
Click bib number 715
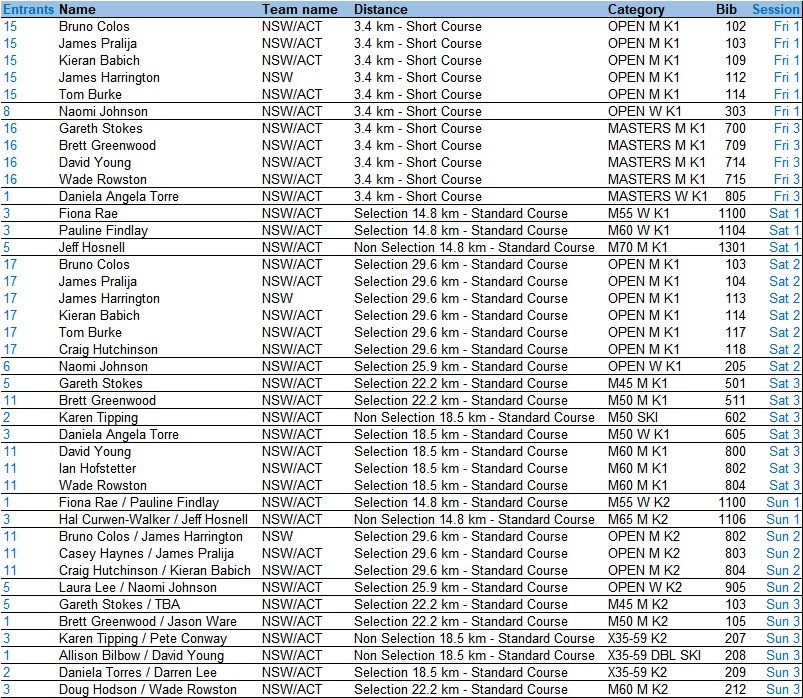click(735, 180)
